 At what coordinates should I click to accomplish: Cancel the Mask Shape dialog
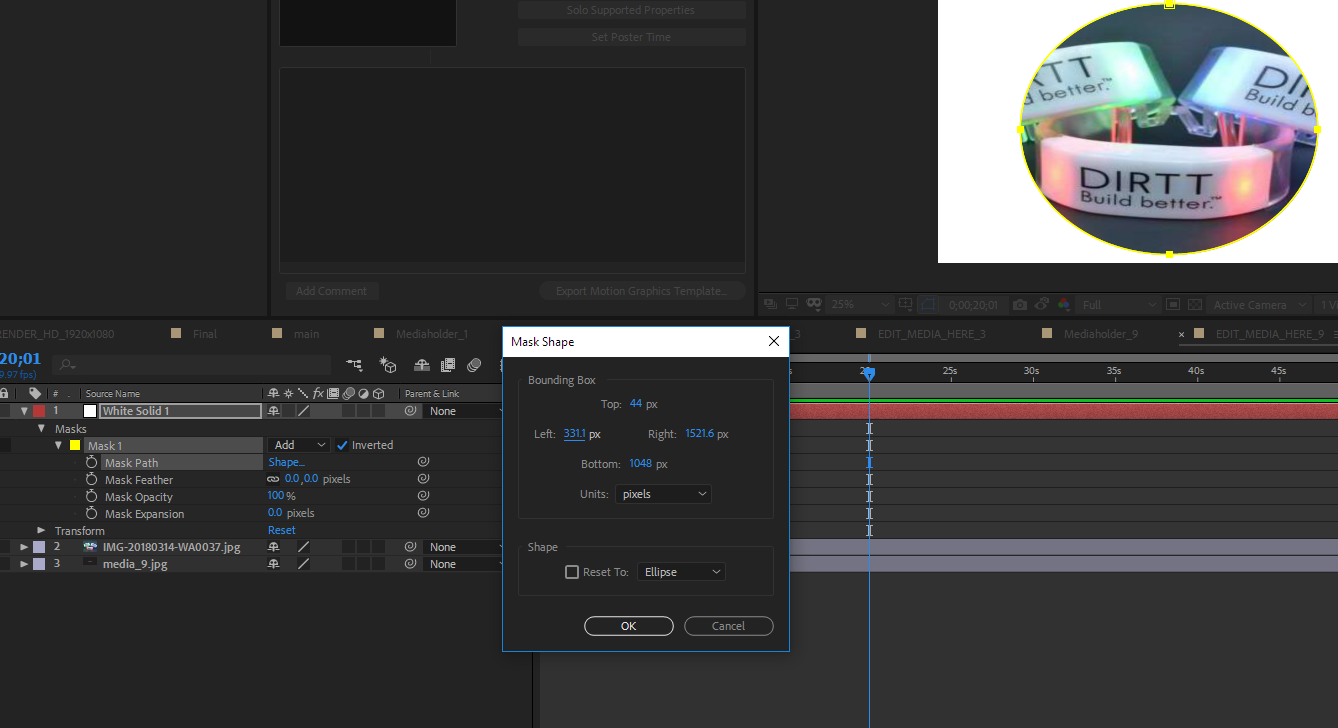[728, 626]
